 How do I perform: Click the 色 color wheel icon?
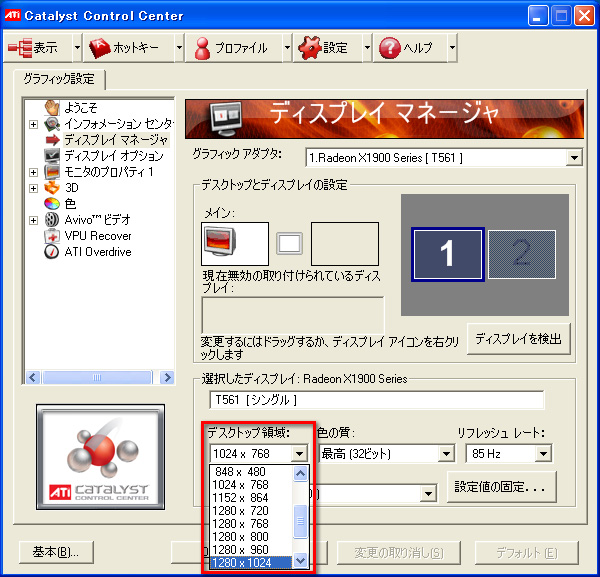pos(52,204)
